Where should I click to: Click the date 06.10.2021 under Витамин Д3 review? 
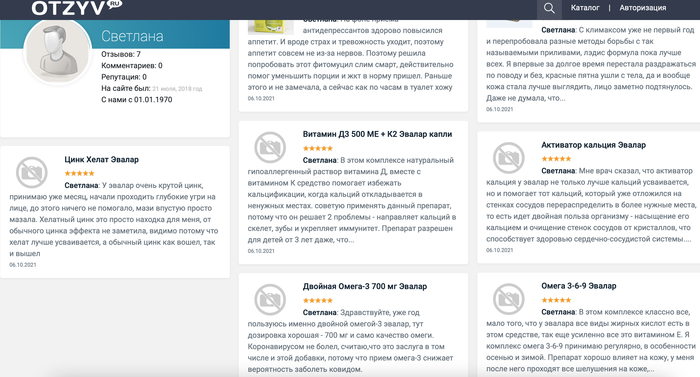coord(261,251)
